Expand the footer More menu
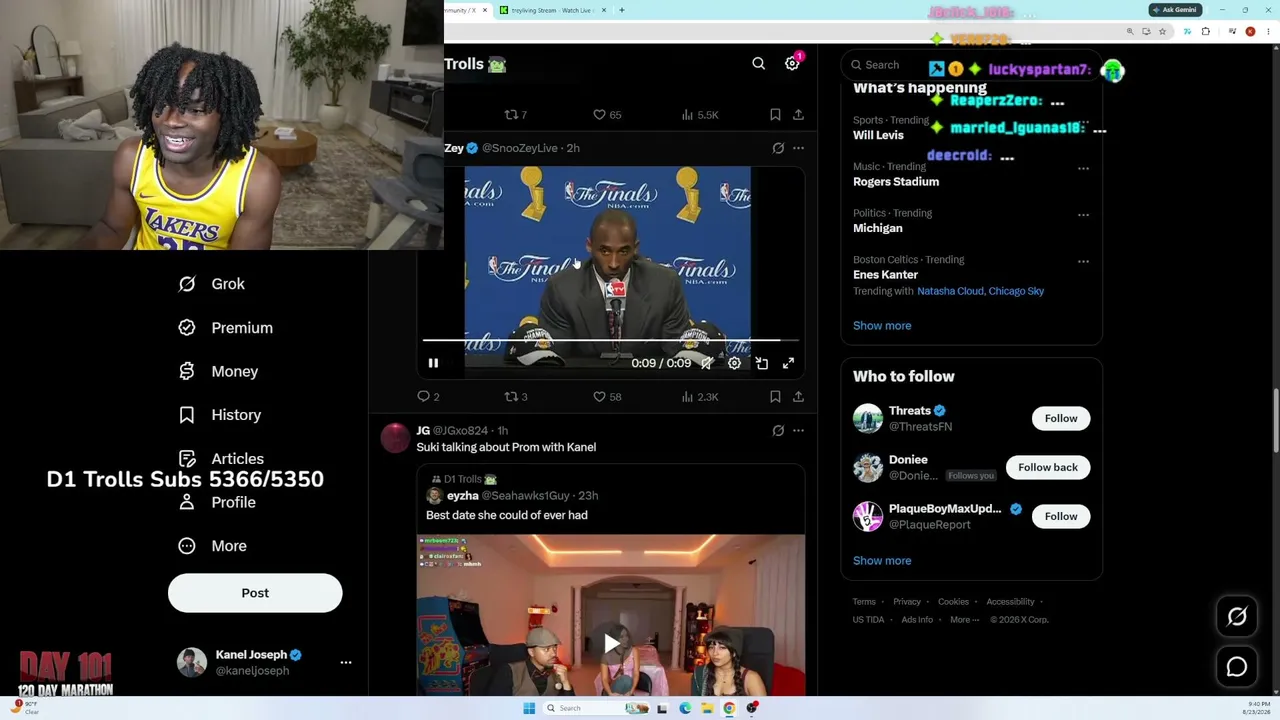Image resolution: width=1280 pixels, height=720 pixels. click(x=964, y=620)
